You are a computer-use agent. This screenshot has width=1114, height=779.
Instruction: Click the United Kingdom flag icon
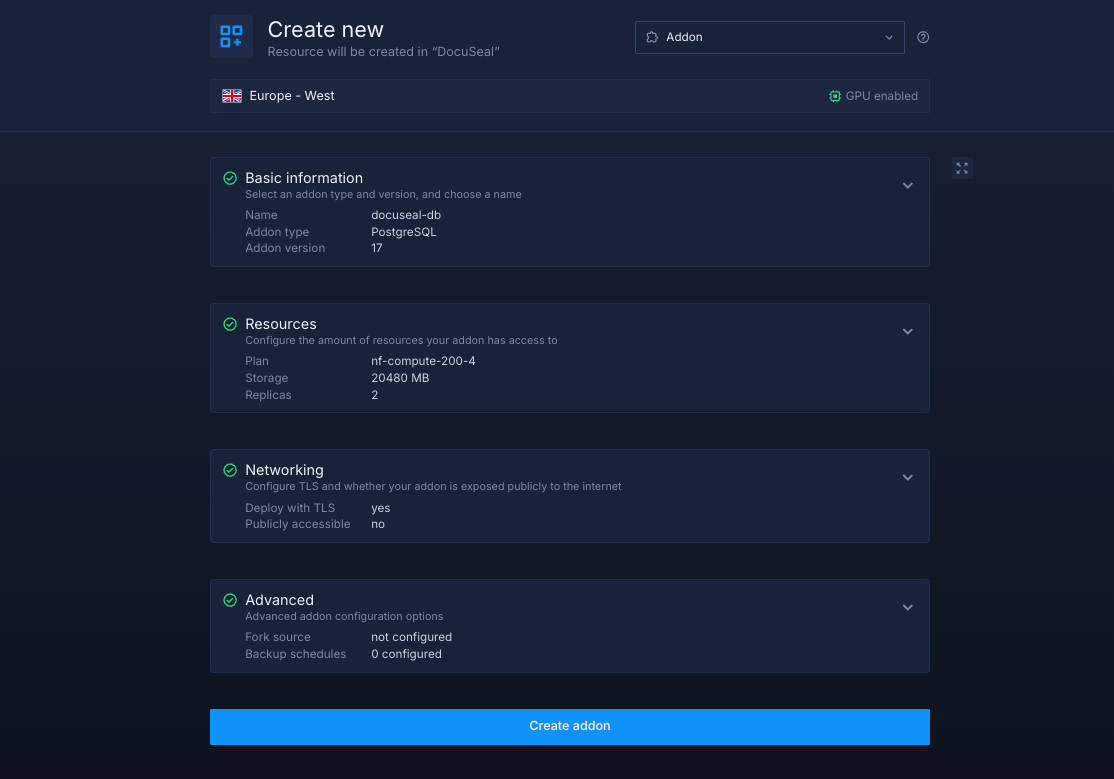[232, 96]
